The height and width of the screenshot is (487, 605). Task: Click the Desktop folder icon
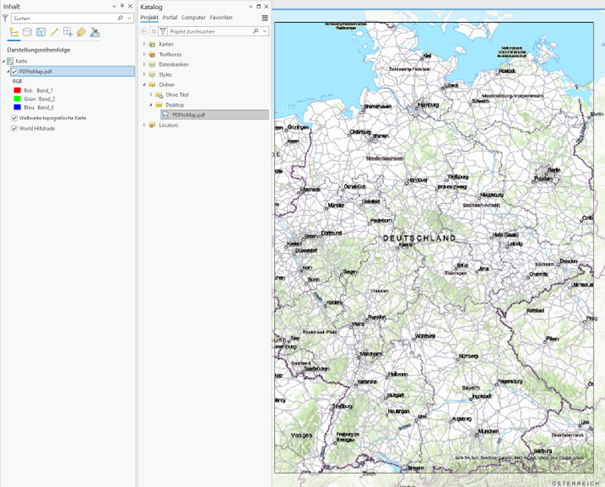(x=159, y=105)
